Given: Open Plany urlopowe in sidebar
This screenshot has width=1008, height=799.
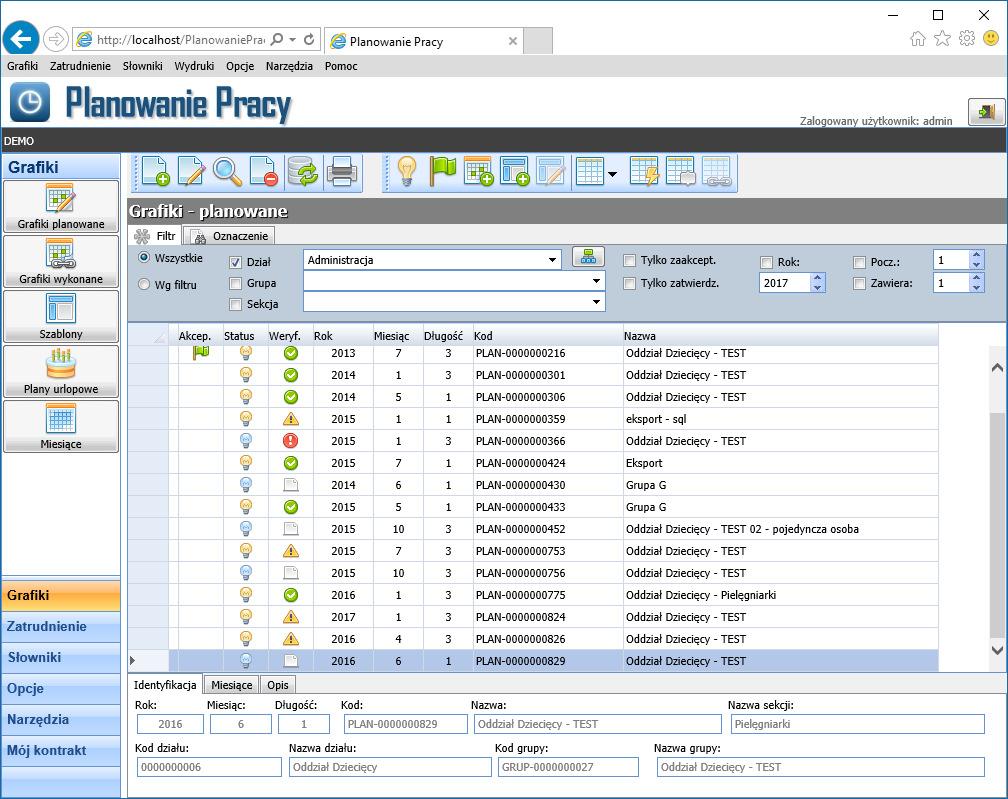Looking at the screenshot, I should coord(61,371).
